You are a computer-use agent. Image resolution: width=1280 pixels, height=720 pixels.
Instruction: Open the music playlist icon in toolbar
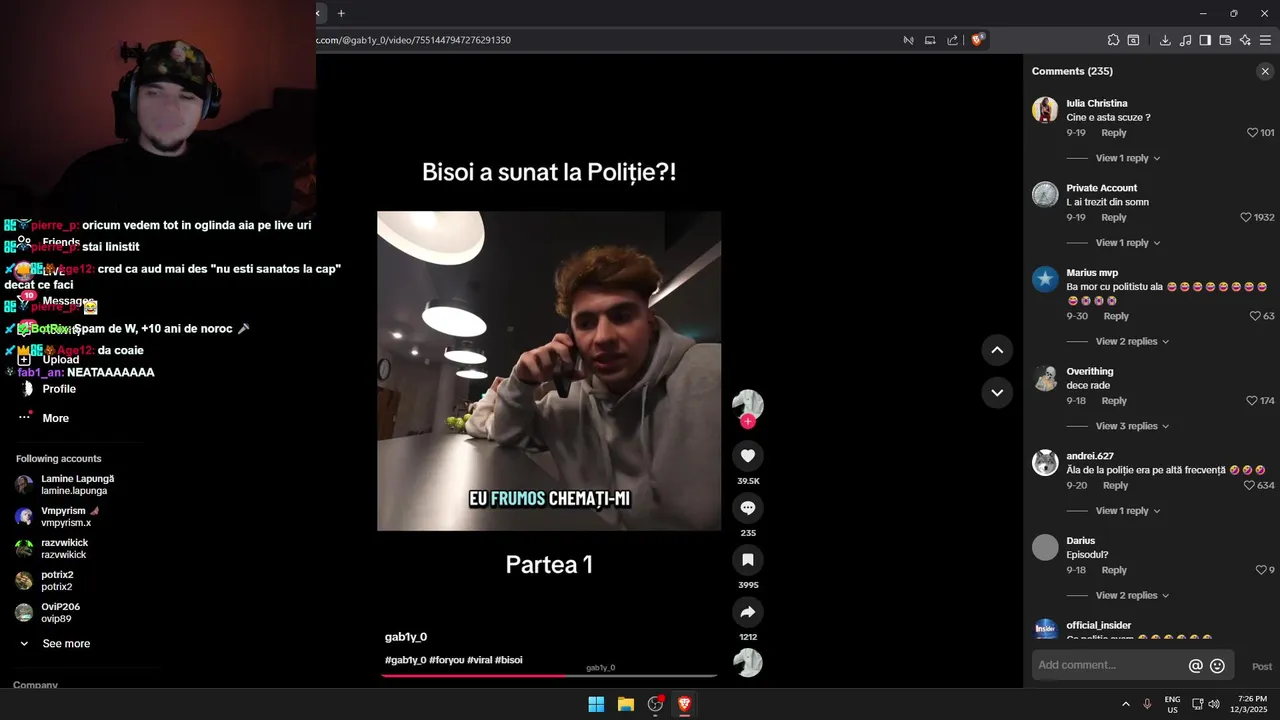pos(1185,40)
